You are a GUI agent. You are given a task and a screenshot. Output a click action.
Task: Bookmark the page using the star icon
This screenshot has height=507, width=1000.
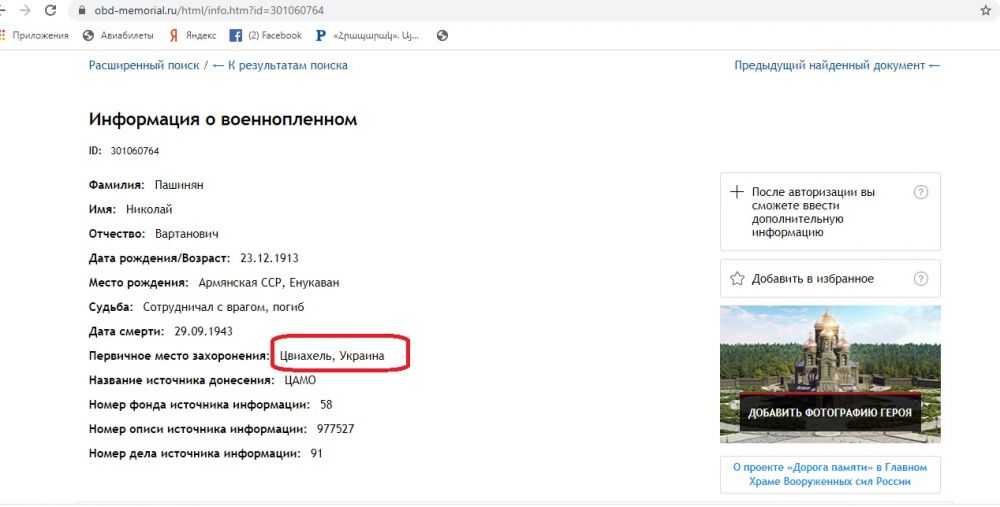985,10
